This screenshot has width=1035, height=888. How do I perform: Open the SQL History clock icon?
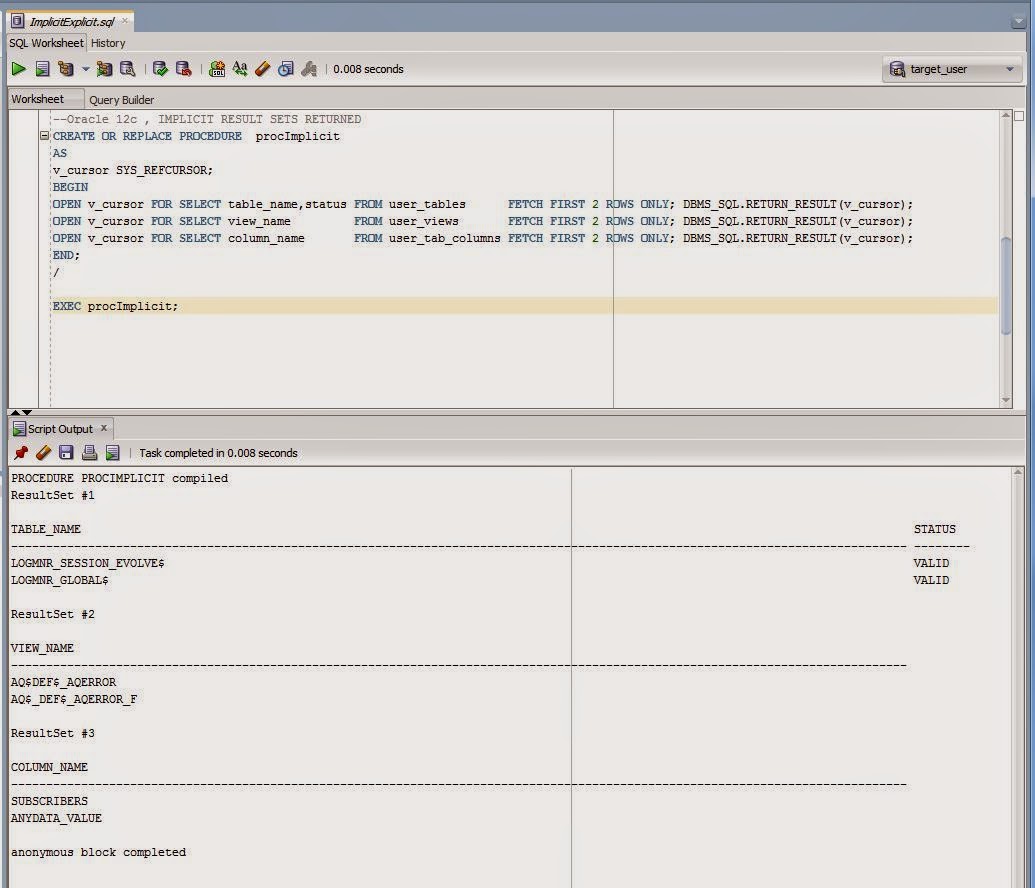[x=284, y=69]
